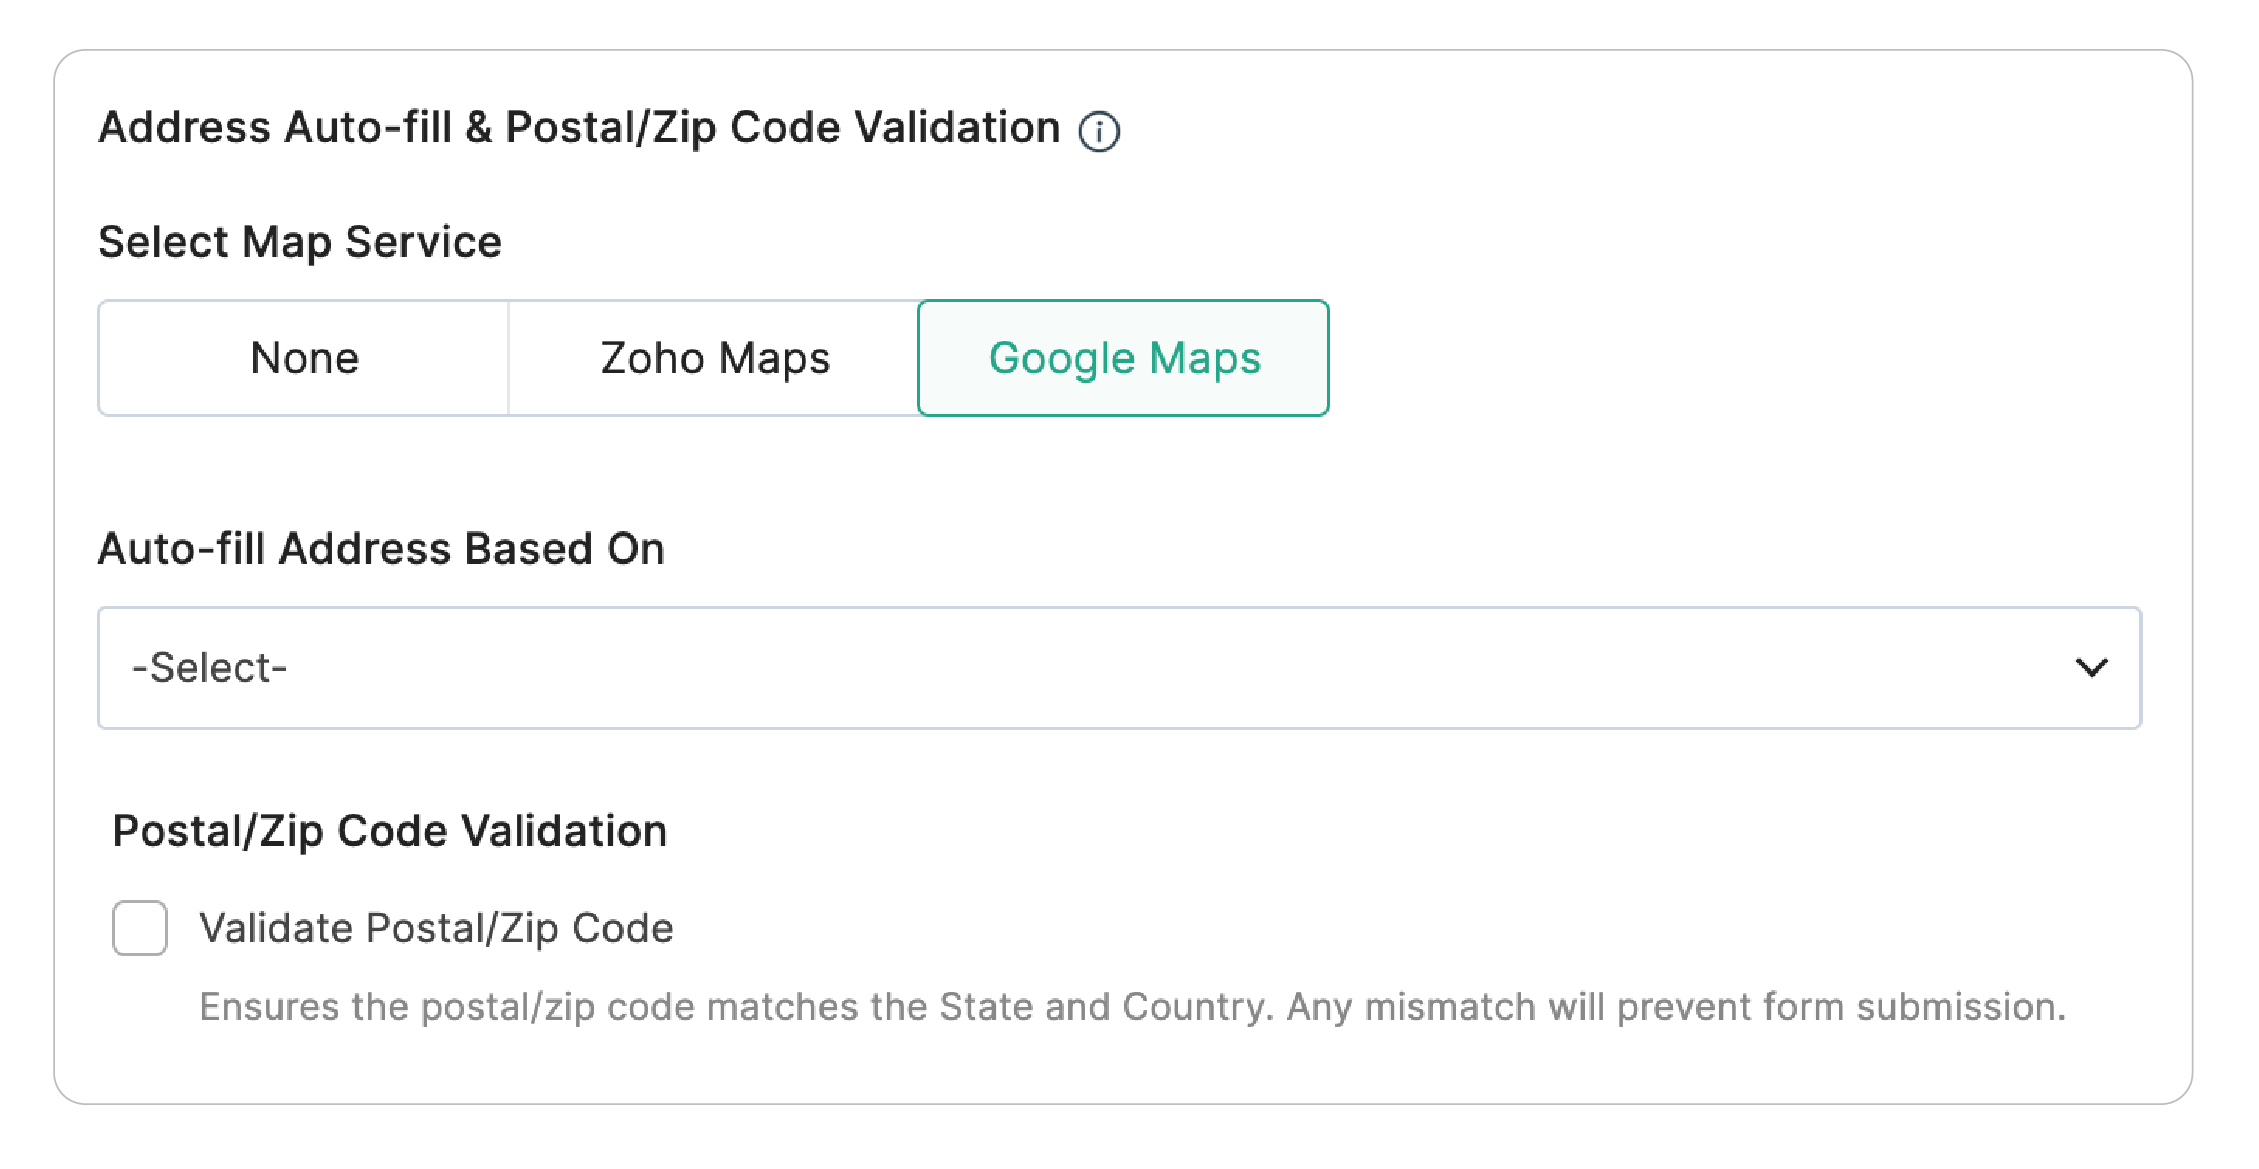Click empty space right of Google Maps
Image resolution: width=2259 pixels, height=1169 pixels.
(1700, 358)
